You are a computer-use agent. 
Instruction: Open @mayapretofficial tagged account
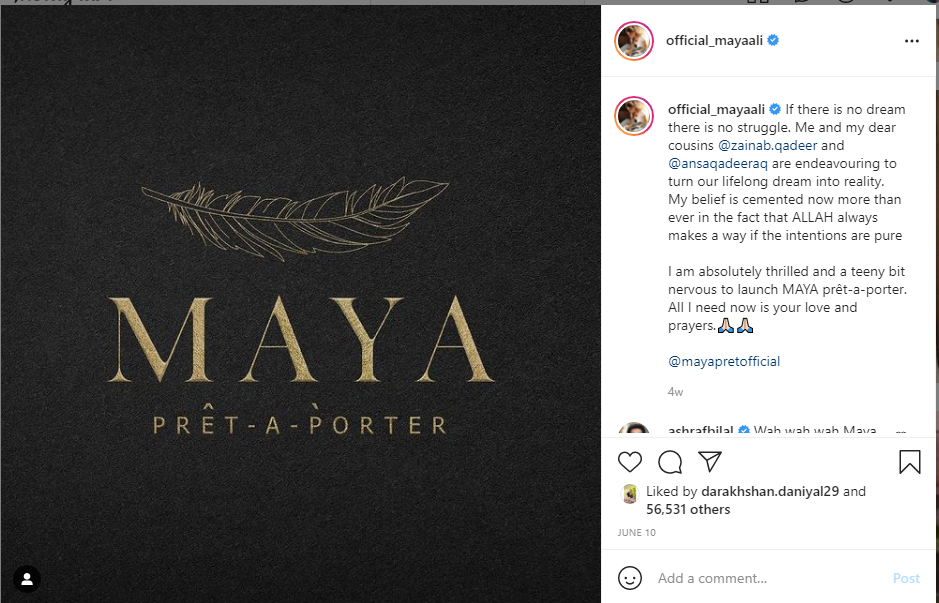click(x=724, y=362)
